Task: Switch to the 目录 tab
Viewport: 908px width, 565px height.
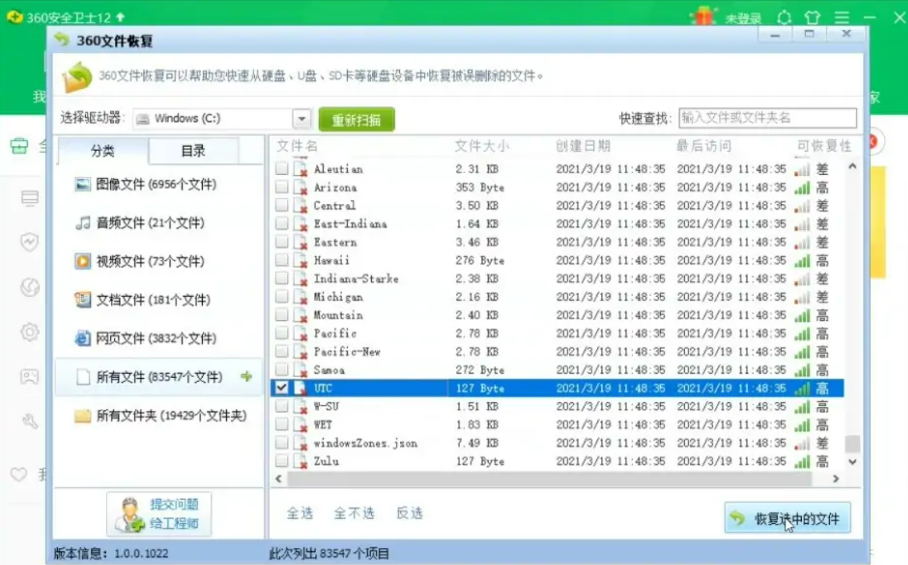Action: (193, 151)
